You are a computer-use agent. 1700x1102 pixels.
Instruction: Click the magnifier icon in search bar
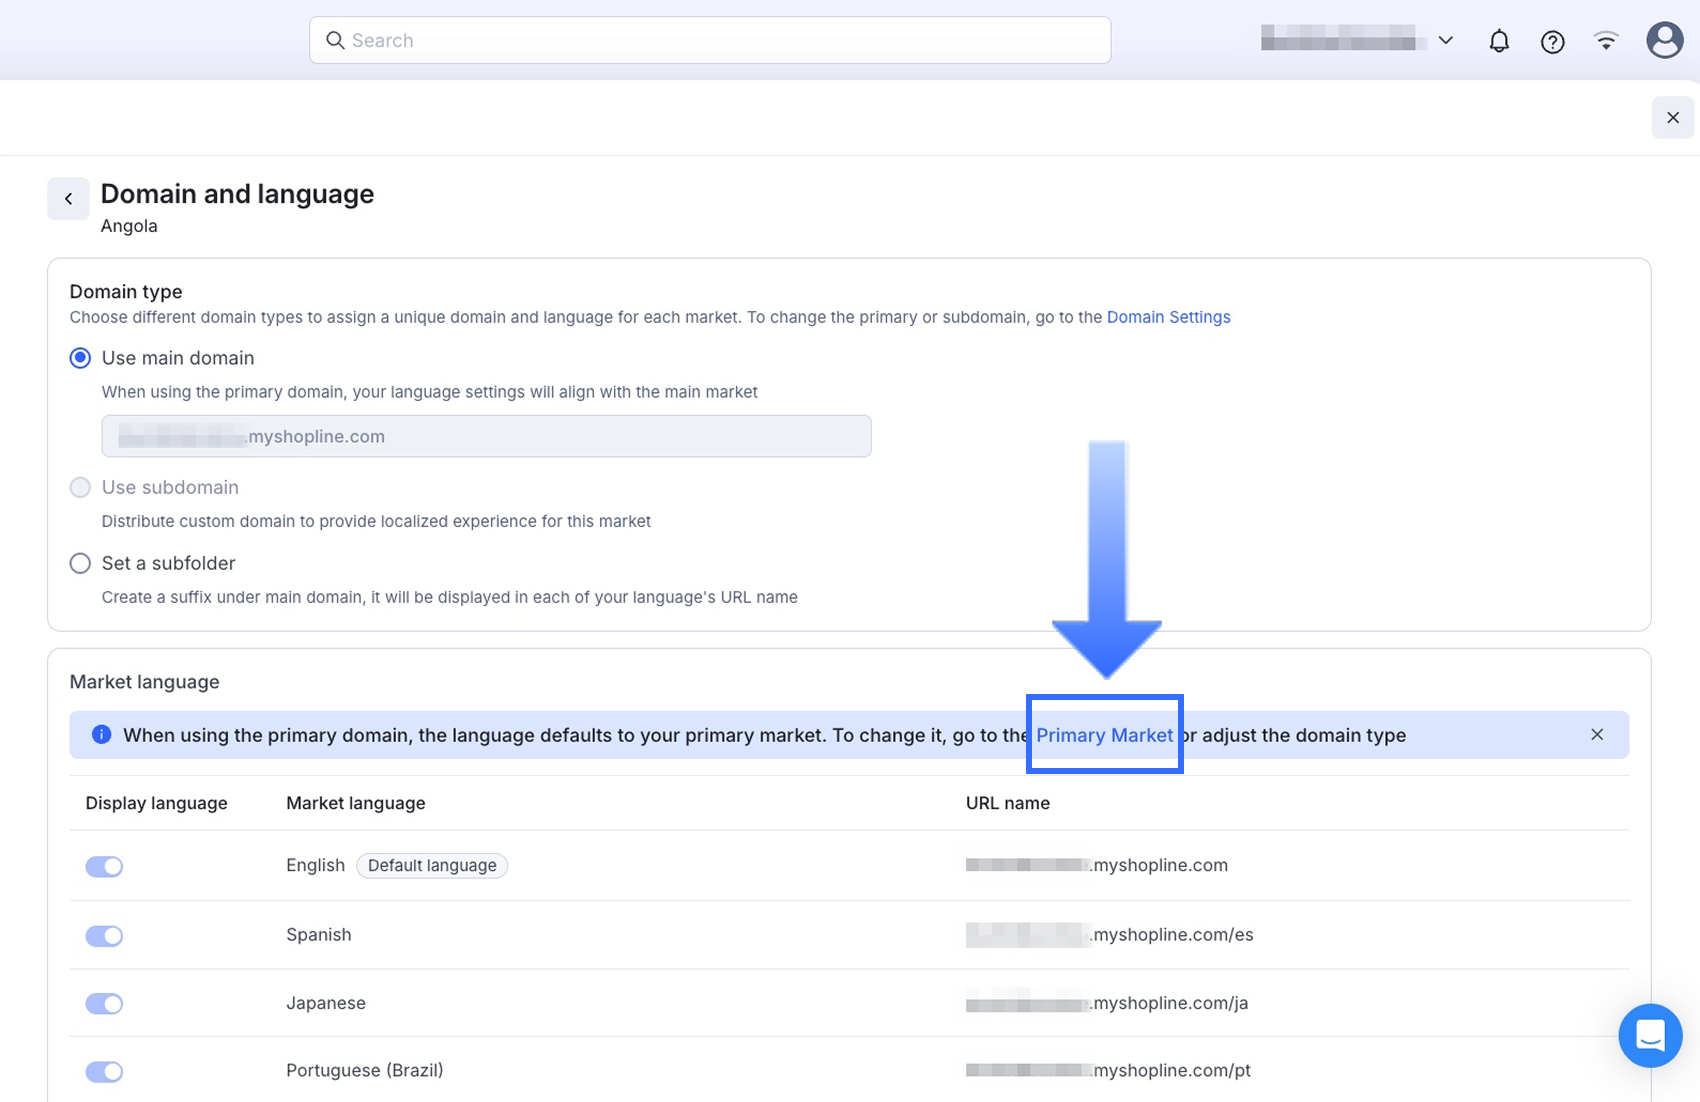(335, 41)
